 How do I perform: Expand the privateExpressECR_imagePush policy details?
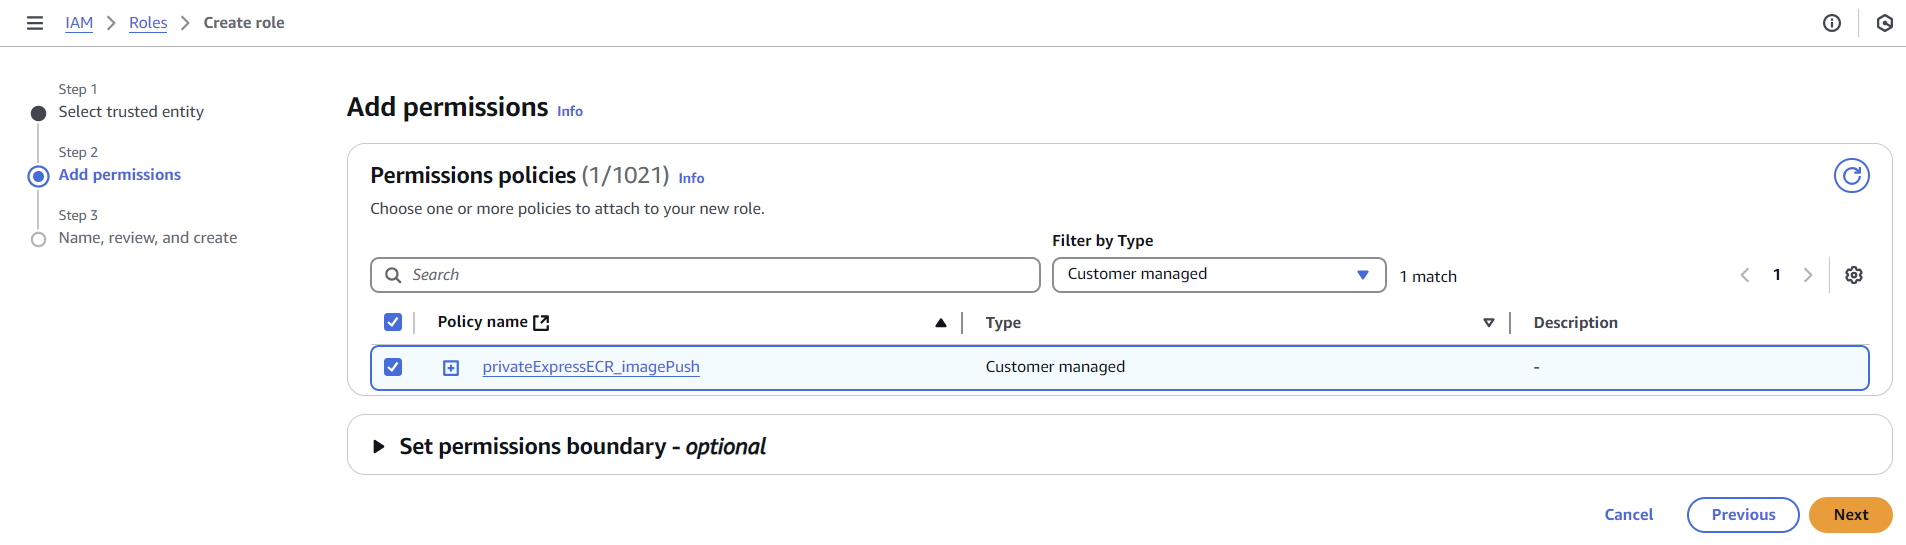point(451,368)
